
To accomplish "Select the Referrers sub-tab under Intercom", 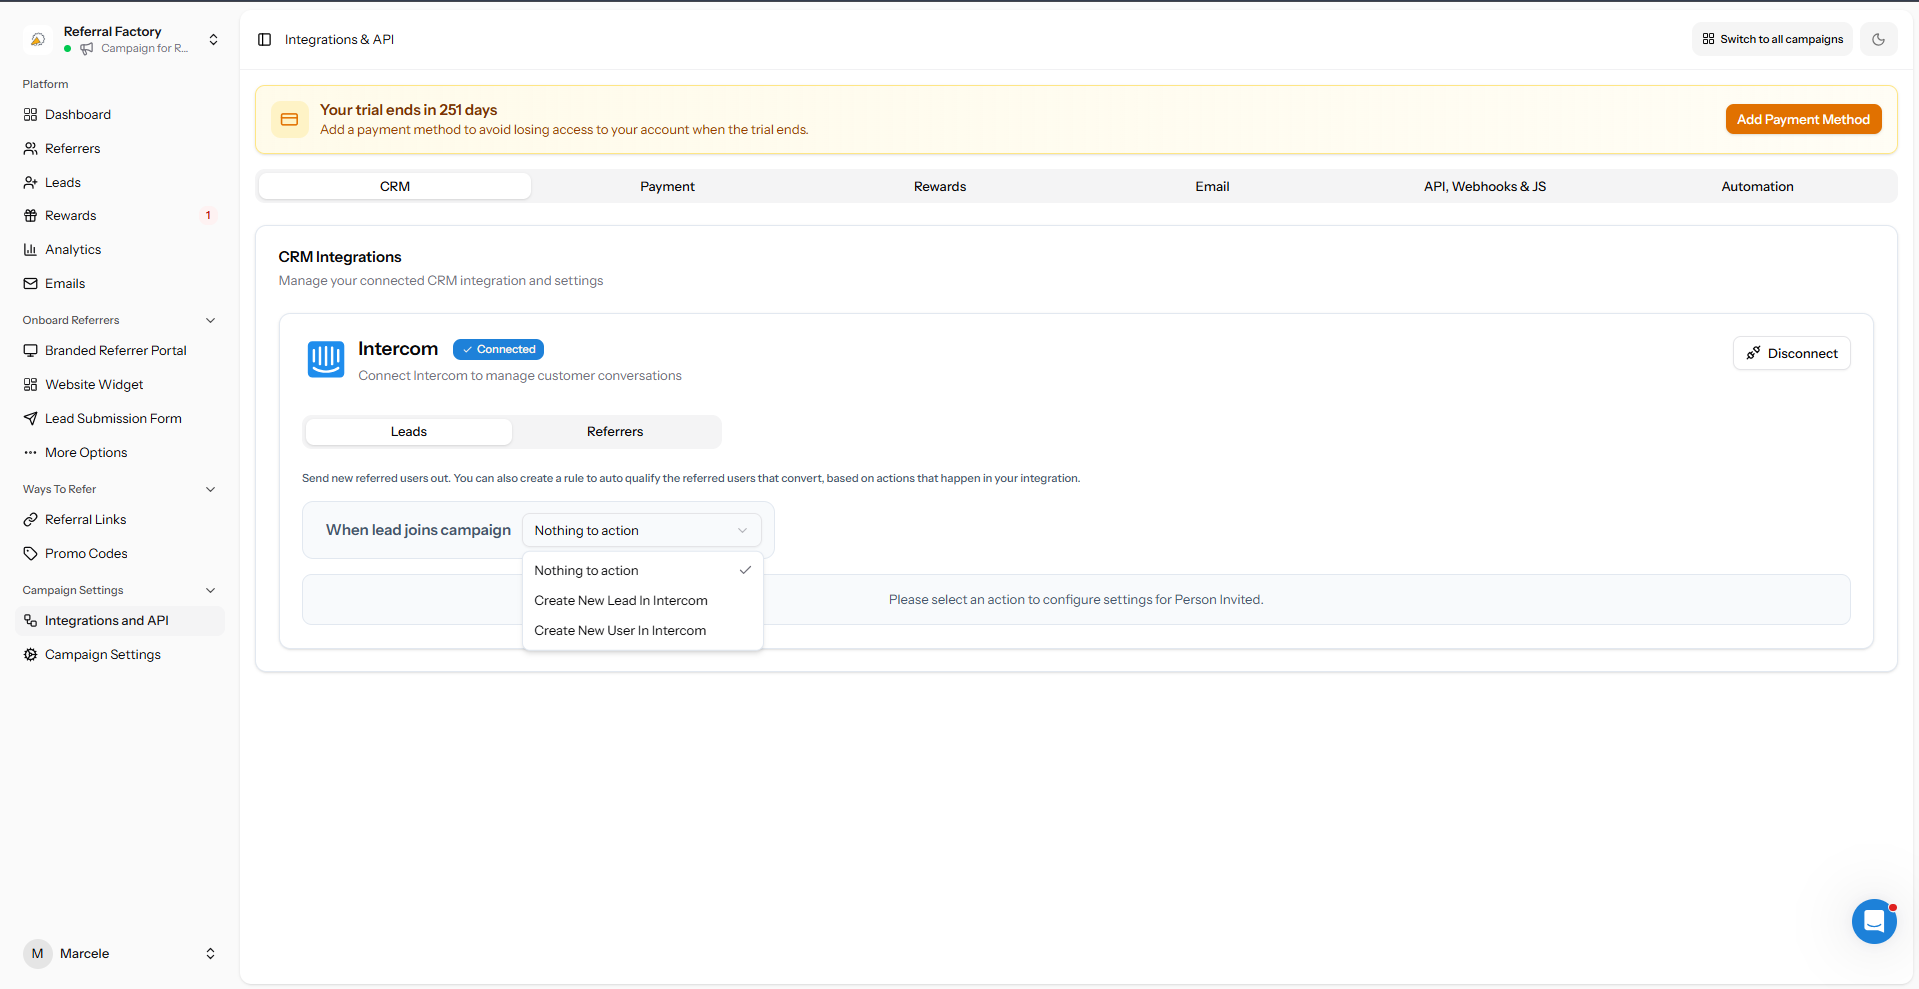I will pyautogui.click(x=615, y=432).
